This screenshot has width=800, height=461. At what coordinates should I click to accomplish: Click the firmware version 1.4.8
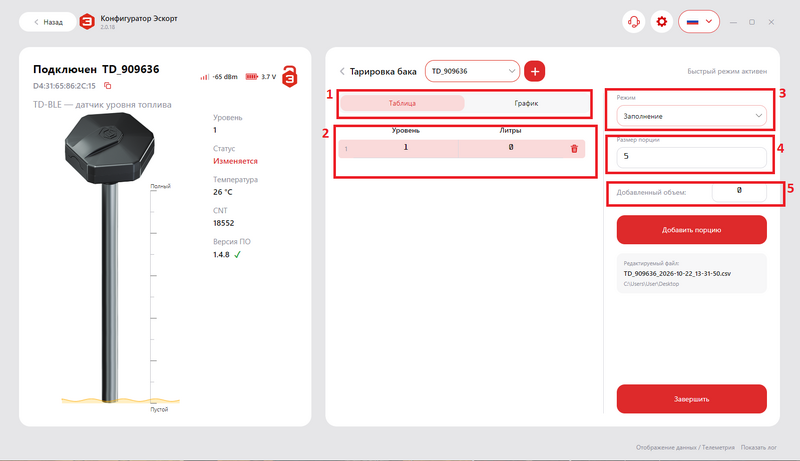[x=221, y=254]
